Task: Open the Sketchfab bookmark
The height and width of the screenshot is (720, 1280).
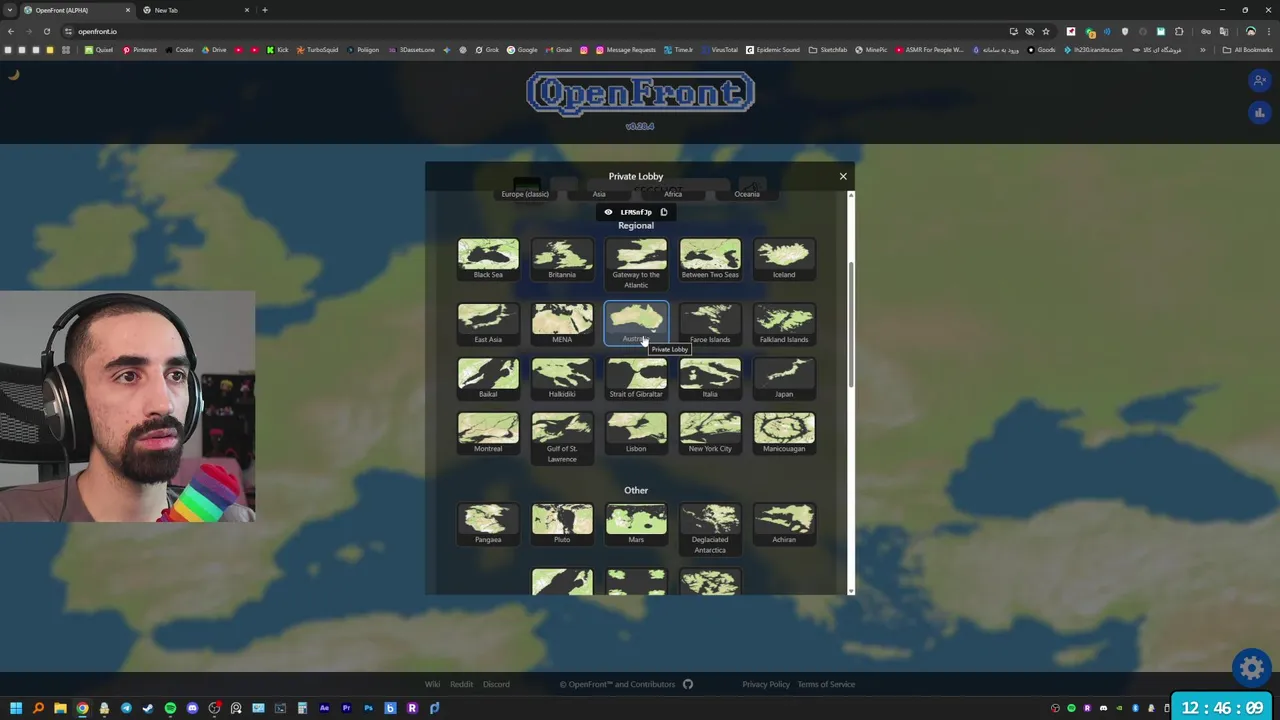Action: pyautogui.click(x=828, y=50)
